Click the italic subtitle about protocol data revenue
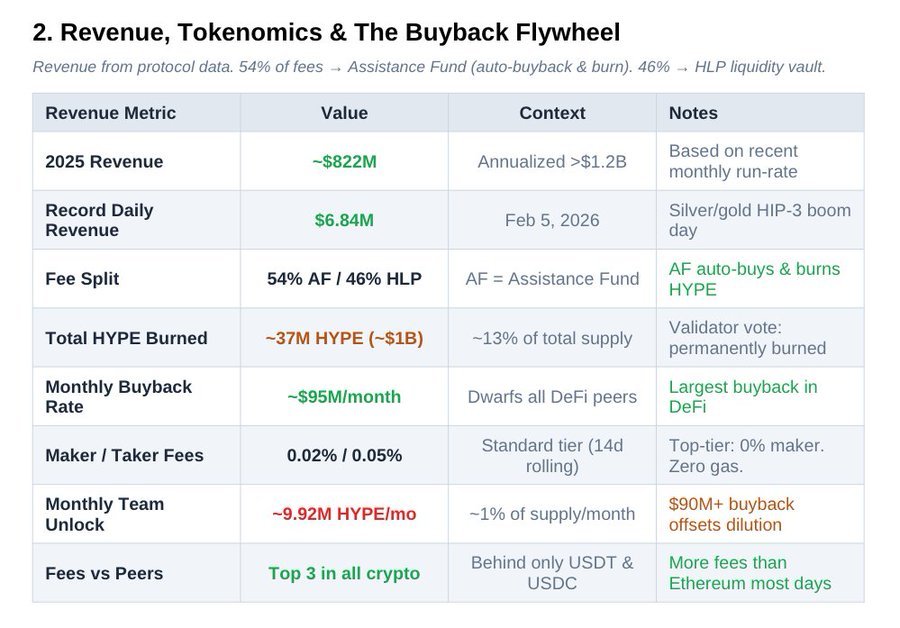The image size is (900, 628). (428, 67)
